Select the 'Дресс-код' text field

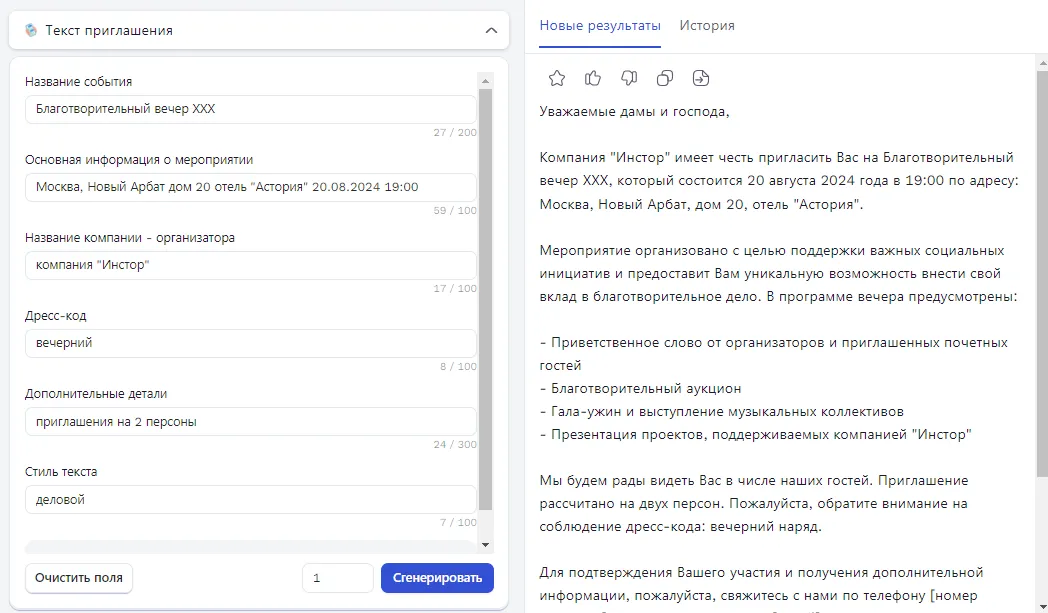(x=250, y=342)
